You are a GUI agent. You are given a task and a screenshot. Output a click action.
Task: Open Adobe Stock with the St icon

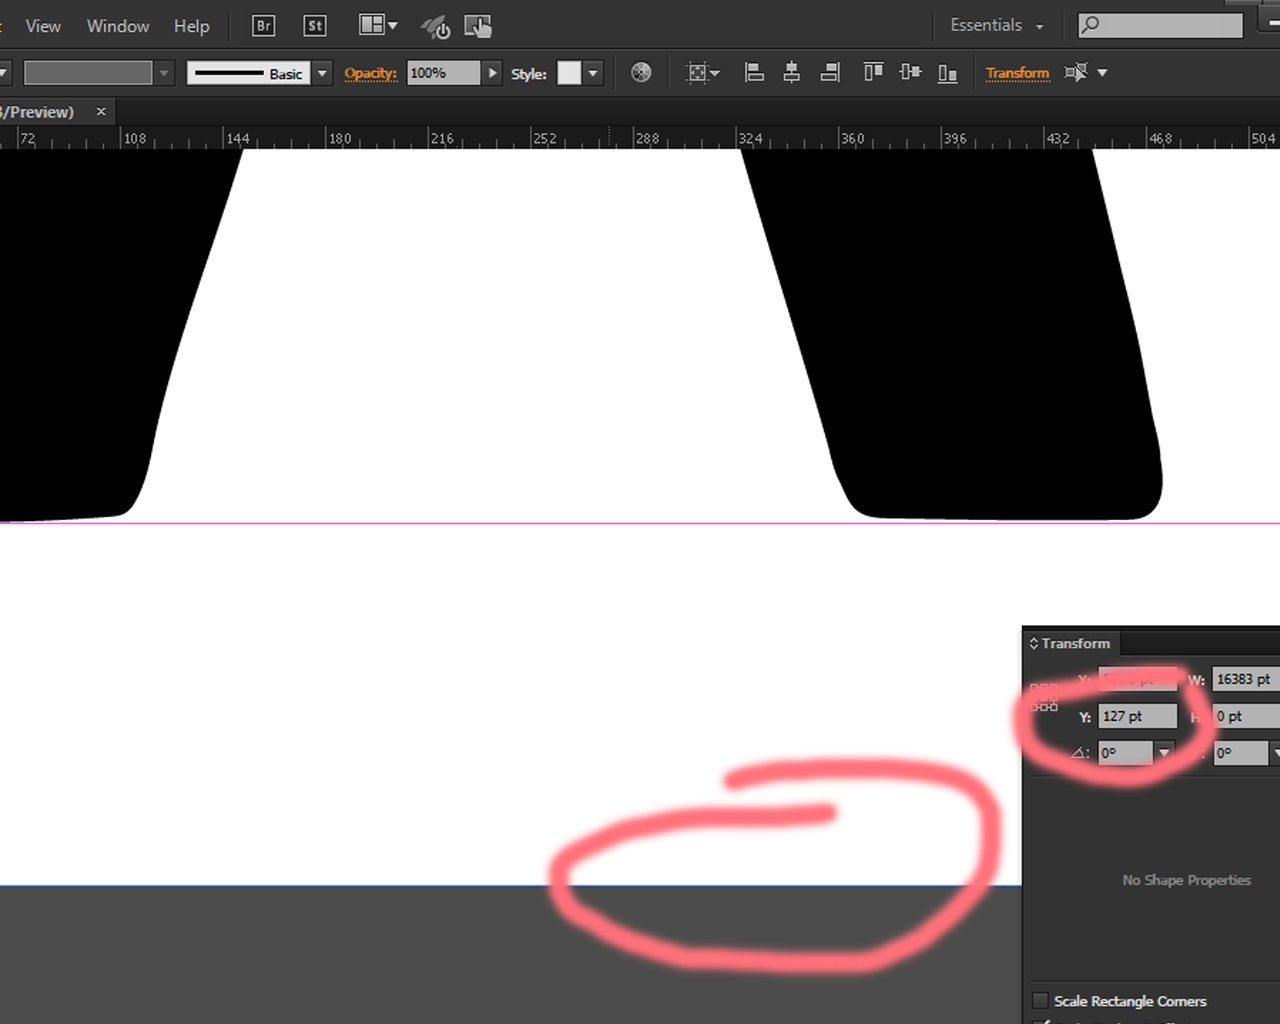[x=315, y=26]
